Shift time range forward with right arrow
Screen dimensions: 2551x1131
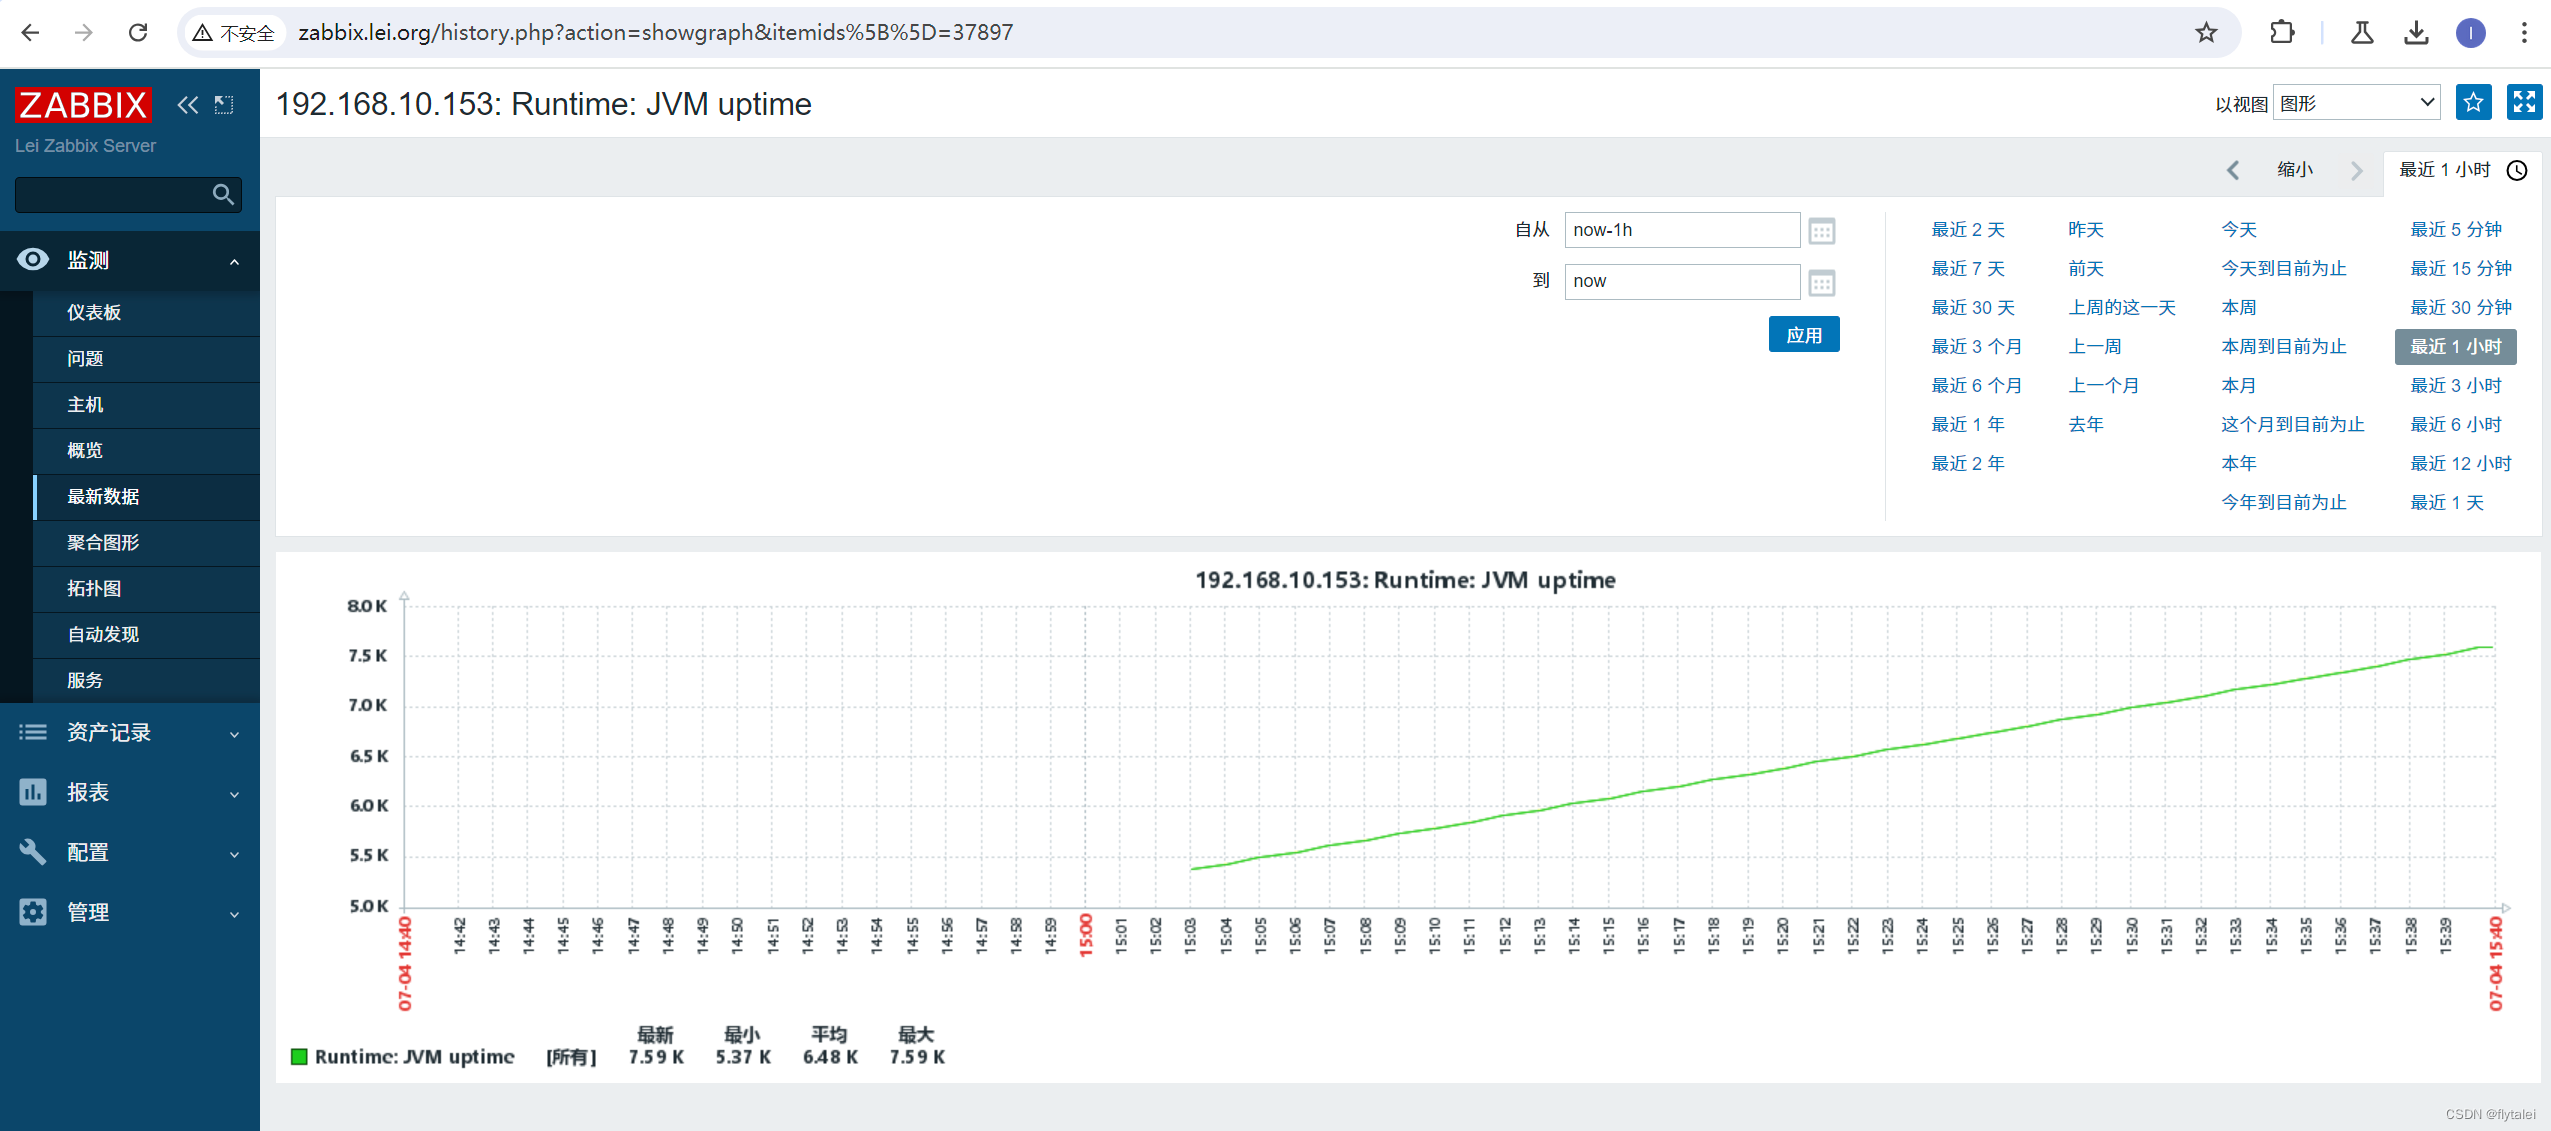[2356, 170]
